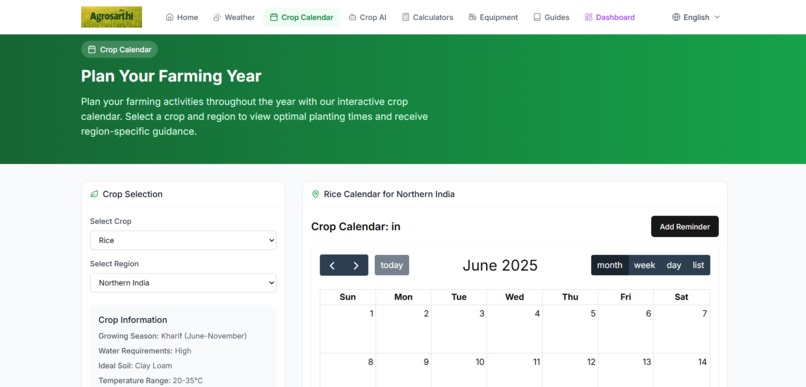The width and height of the screenshot is (806, 387).
Task: Open the Calculators page
Action: click(428, 17)
